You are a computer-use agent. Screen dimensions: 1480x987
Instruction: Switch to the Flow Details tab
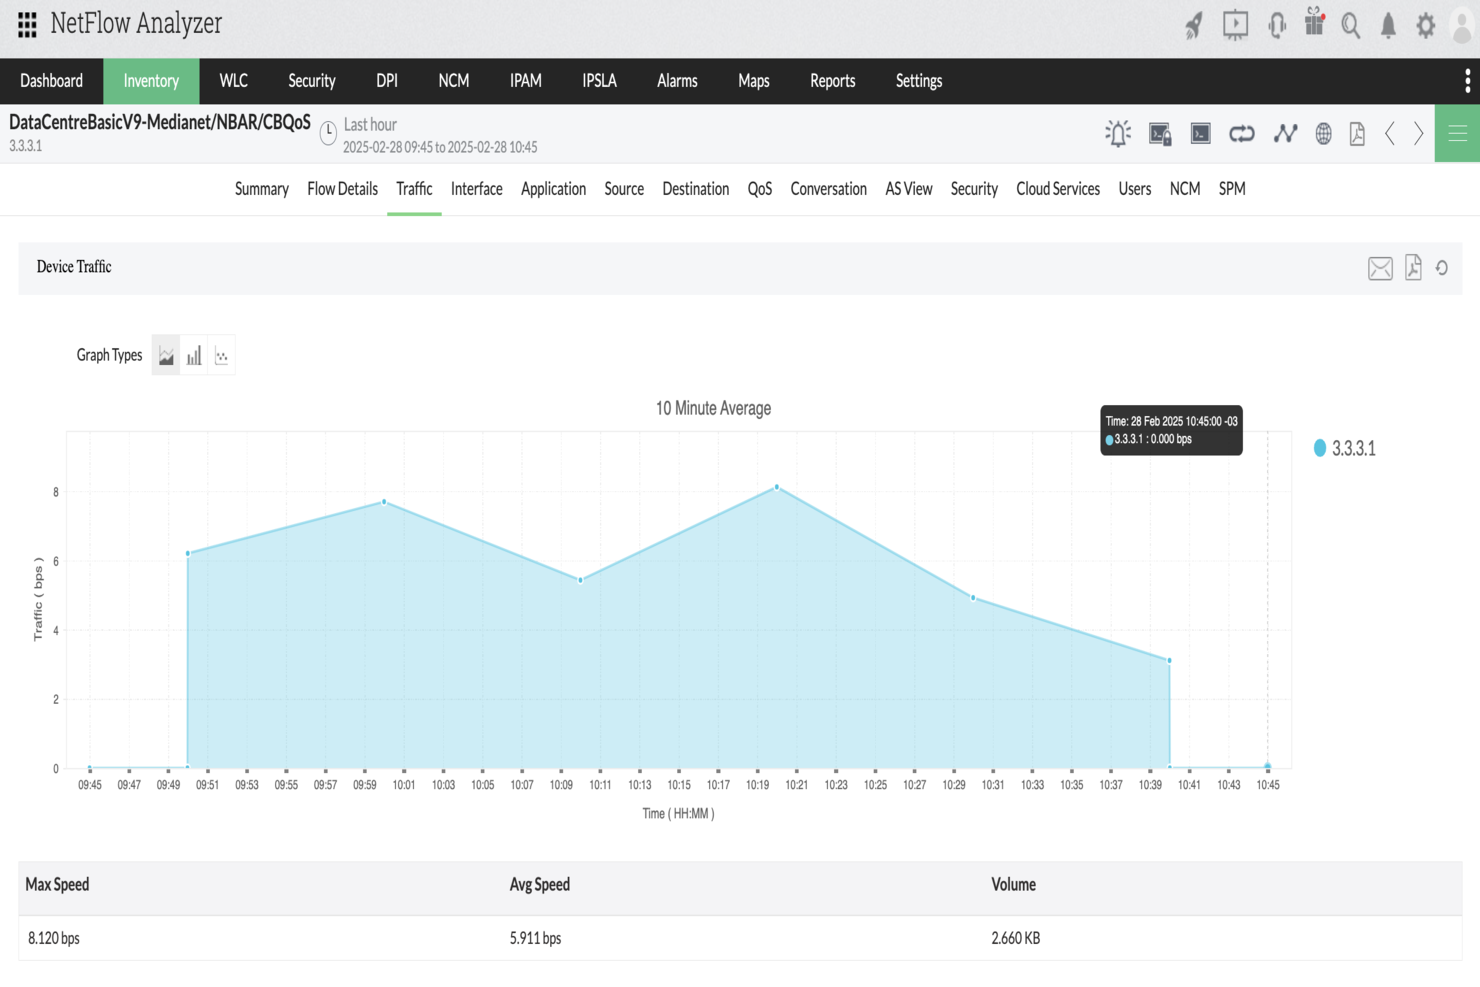pyautogui.click(x=342, y=189)
